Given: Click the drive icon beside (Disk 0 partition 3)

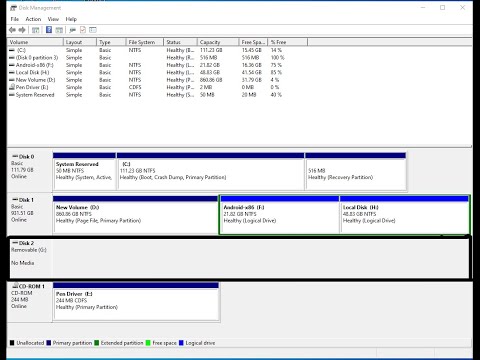Looking at the screenshot, I should 12,58.
